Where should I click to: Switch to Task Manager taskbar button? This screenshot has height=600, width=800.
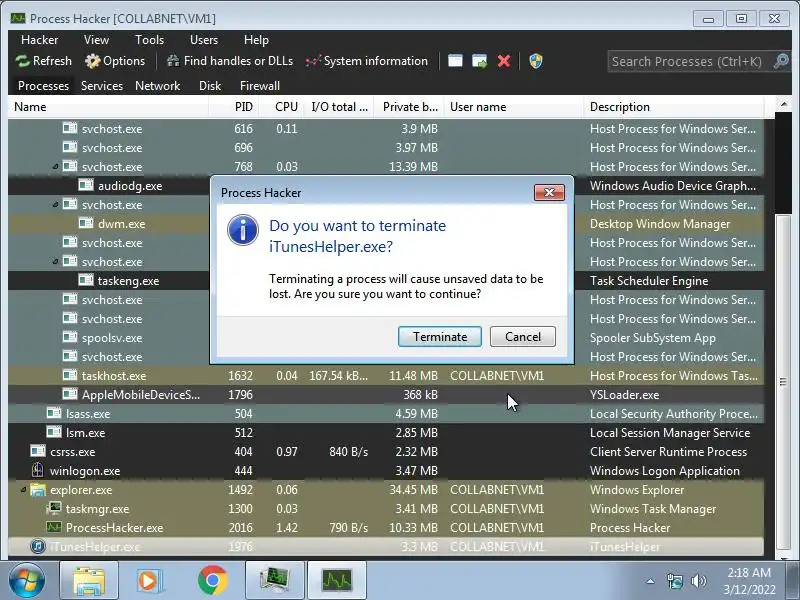click(x=274, y=581)
